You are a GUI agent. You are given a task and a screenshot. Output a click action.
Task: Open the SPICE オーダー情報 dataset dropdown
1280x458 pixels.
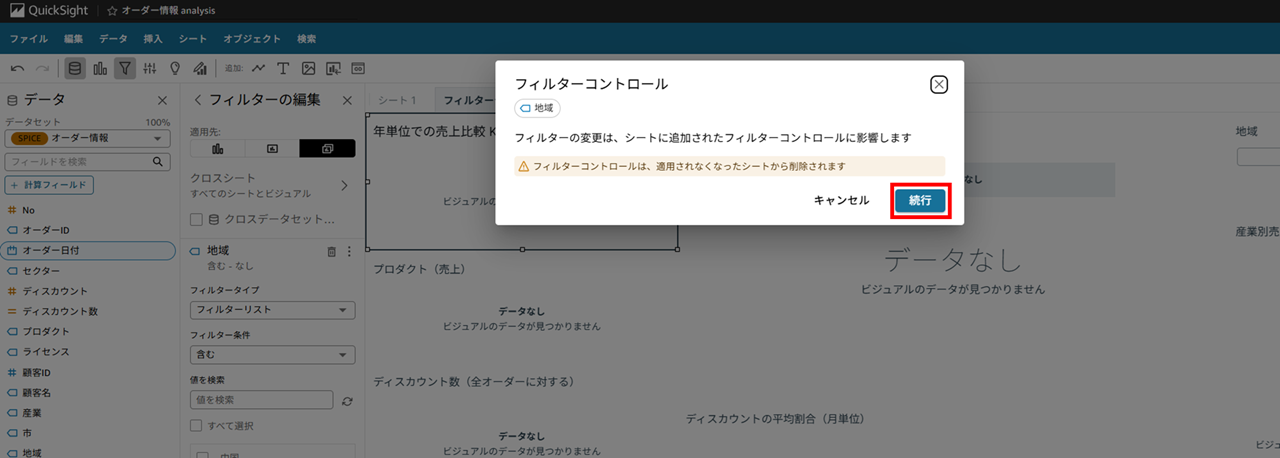(88, 138)
